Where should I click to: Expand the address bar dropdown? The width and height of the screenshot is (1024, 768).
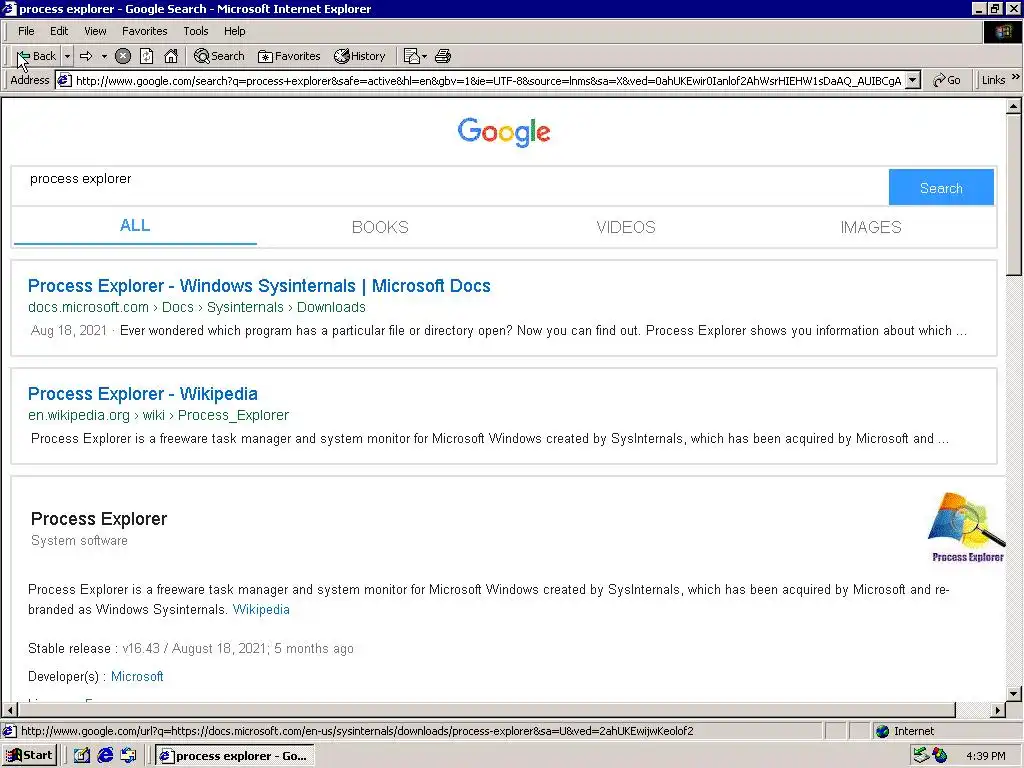pyautogui.click(x=914, y=80)
